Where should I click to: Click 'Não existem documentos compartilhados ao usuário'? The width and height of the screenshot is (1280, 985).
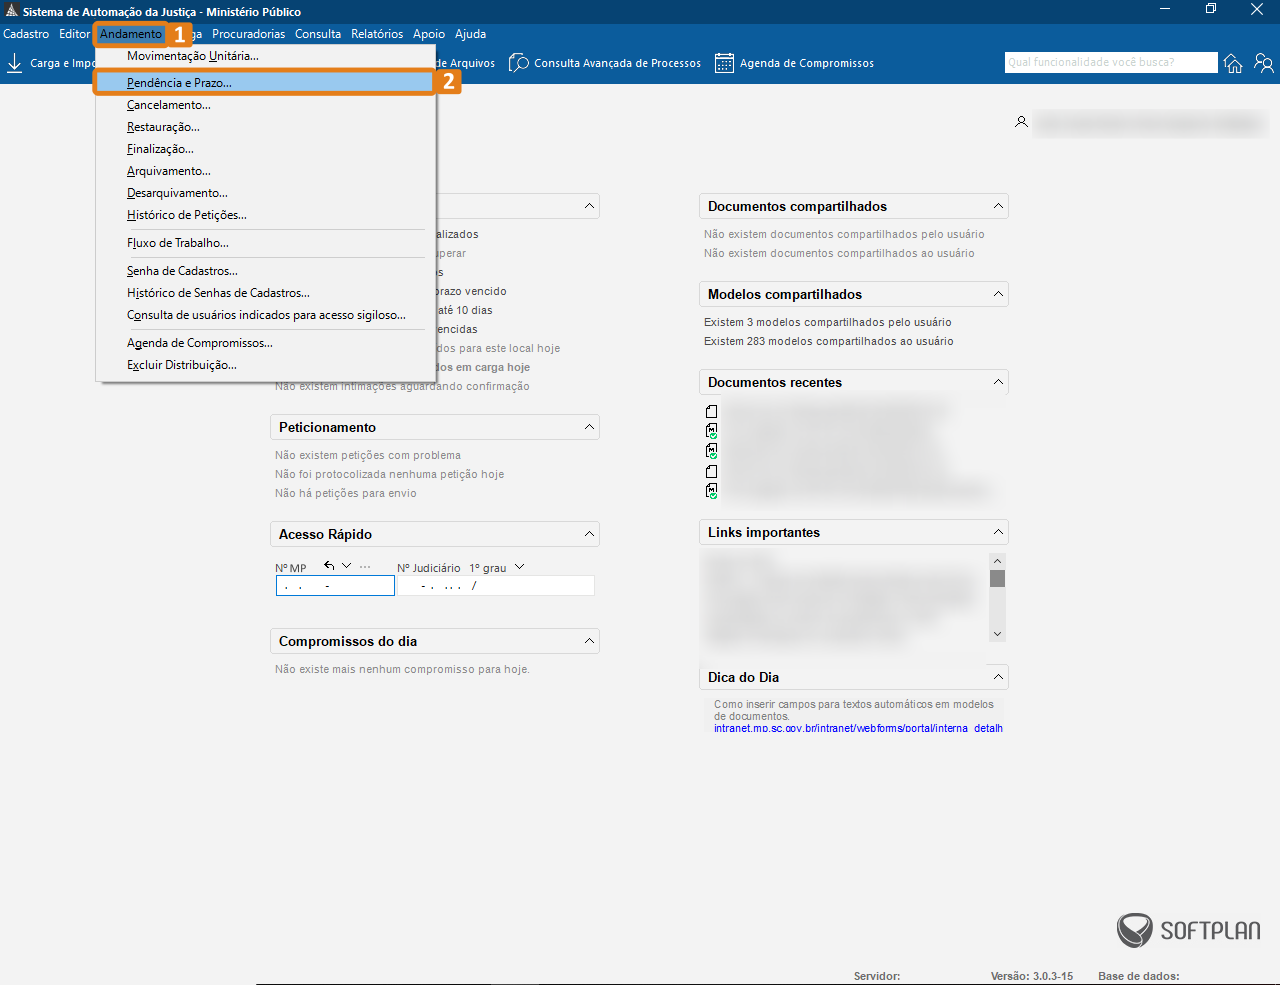coord(839,253)
